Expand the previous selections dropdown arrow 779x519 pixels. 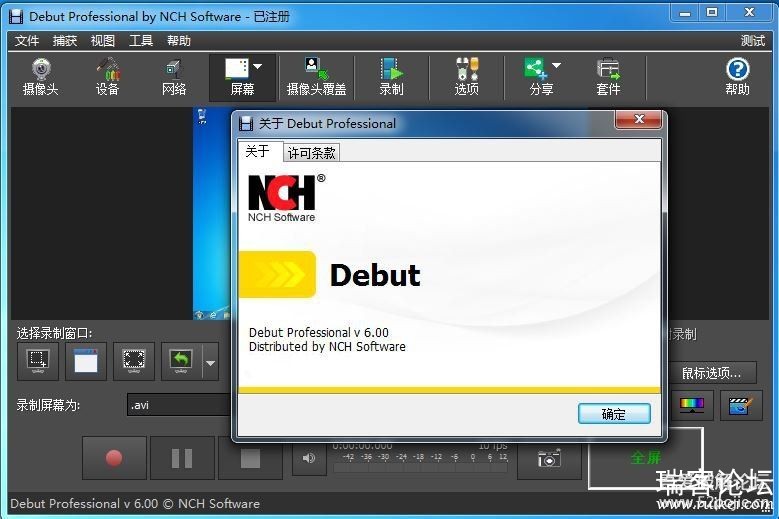click(211, 363)
